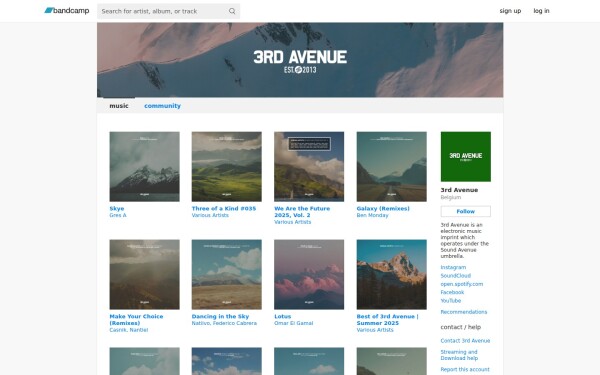Open Best of 3rd Avenue Summer 2025 cover
This screenshot has height=375, width=600.
391,274
